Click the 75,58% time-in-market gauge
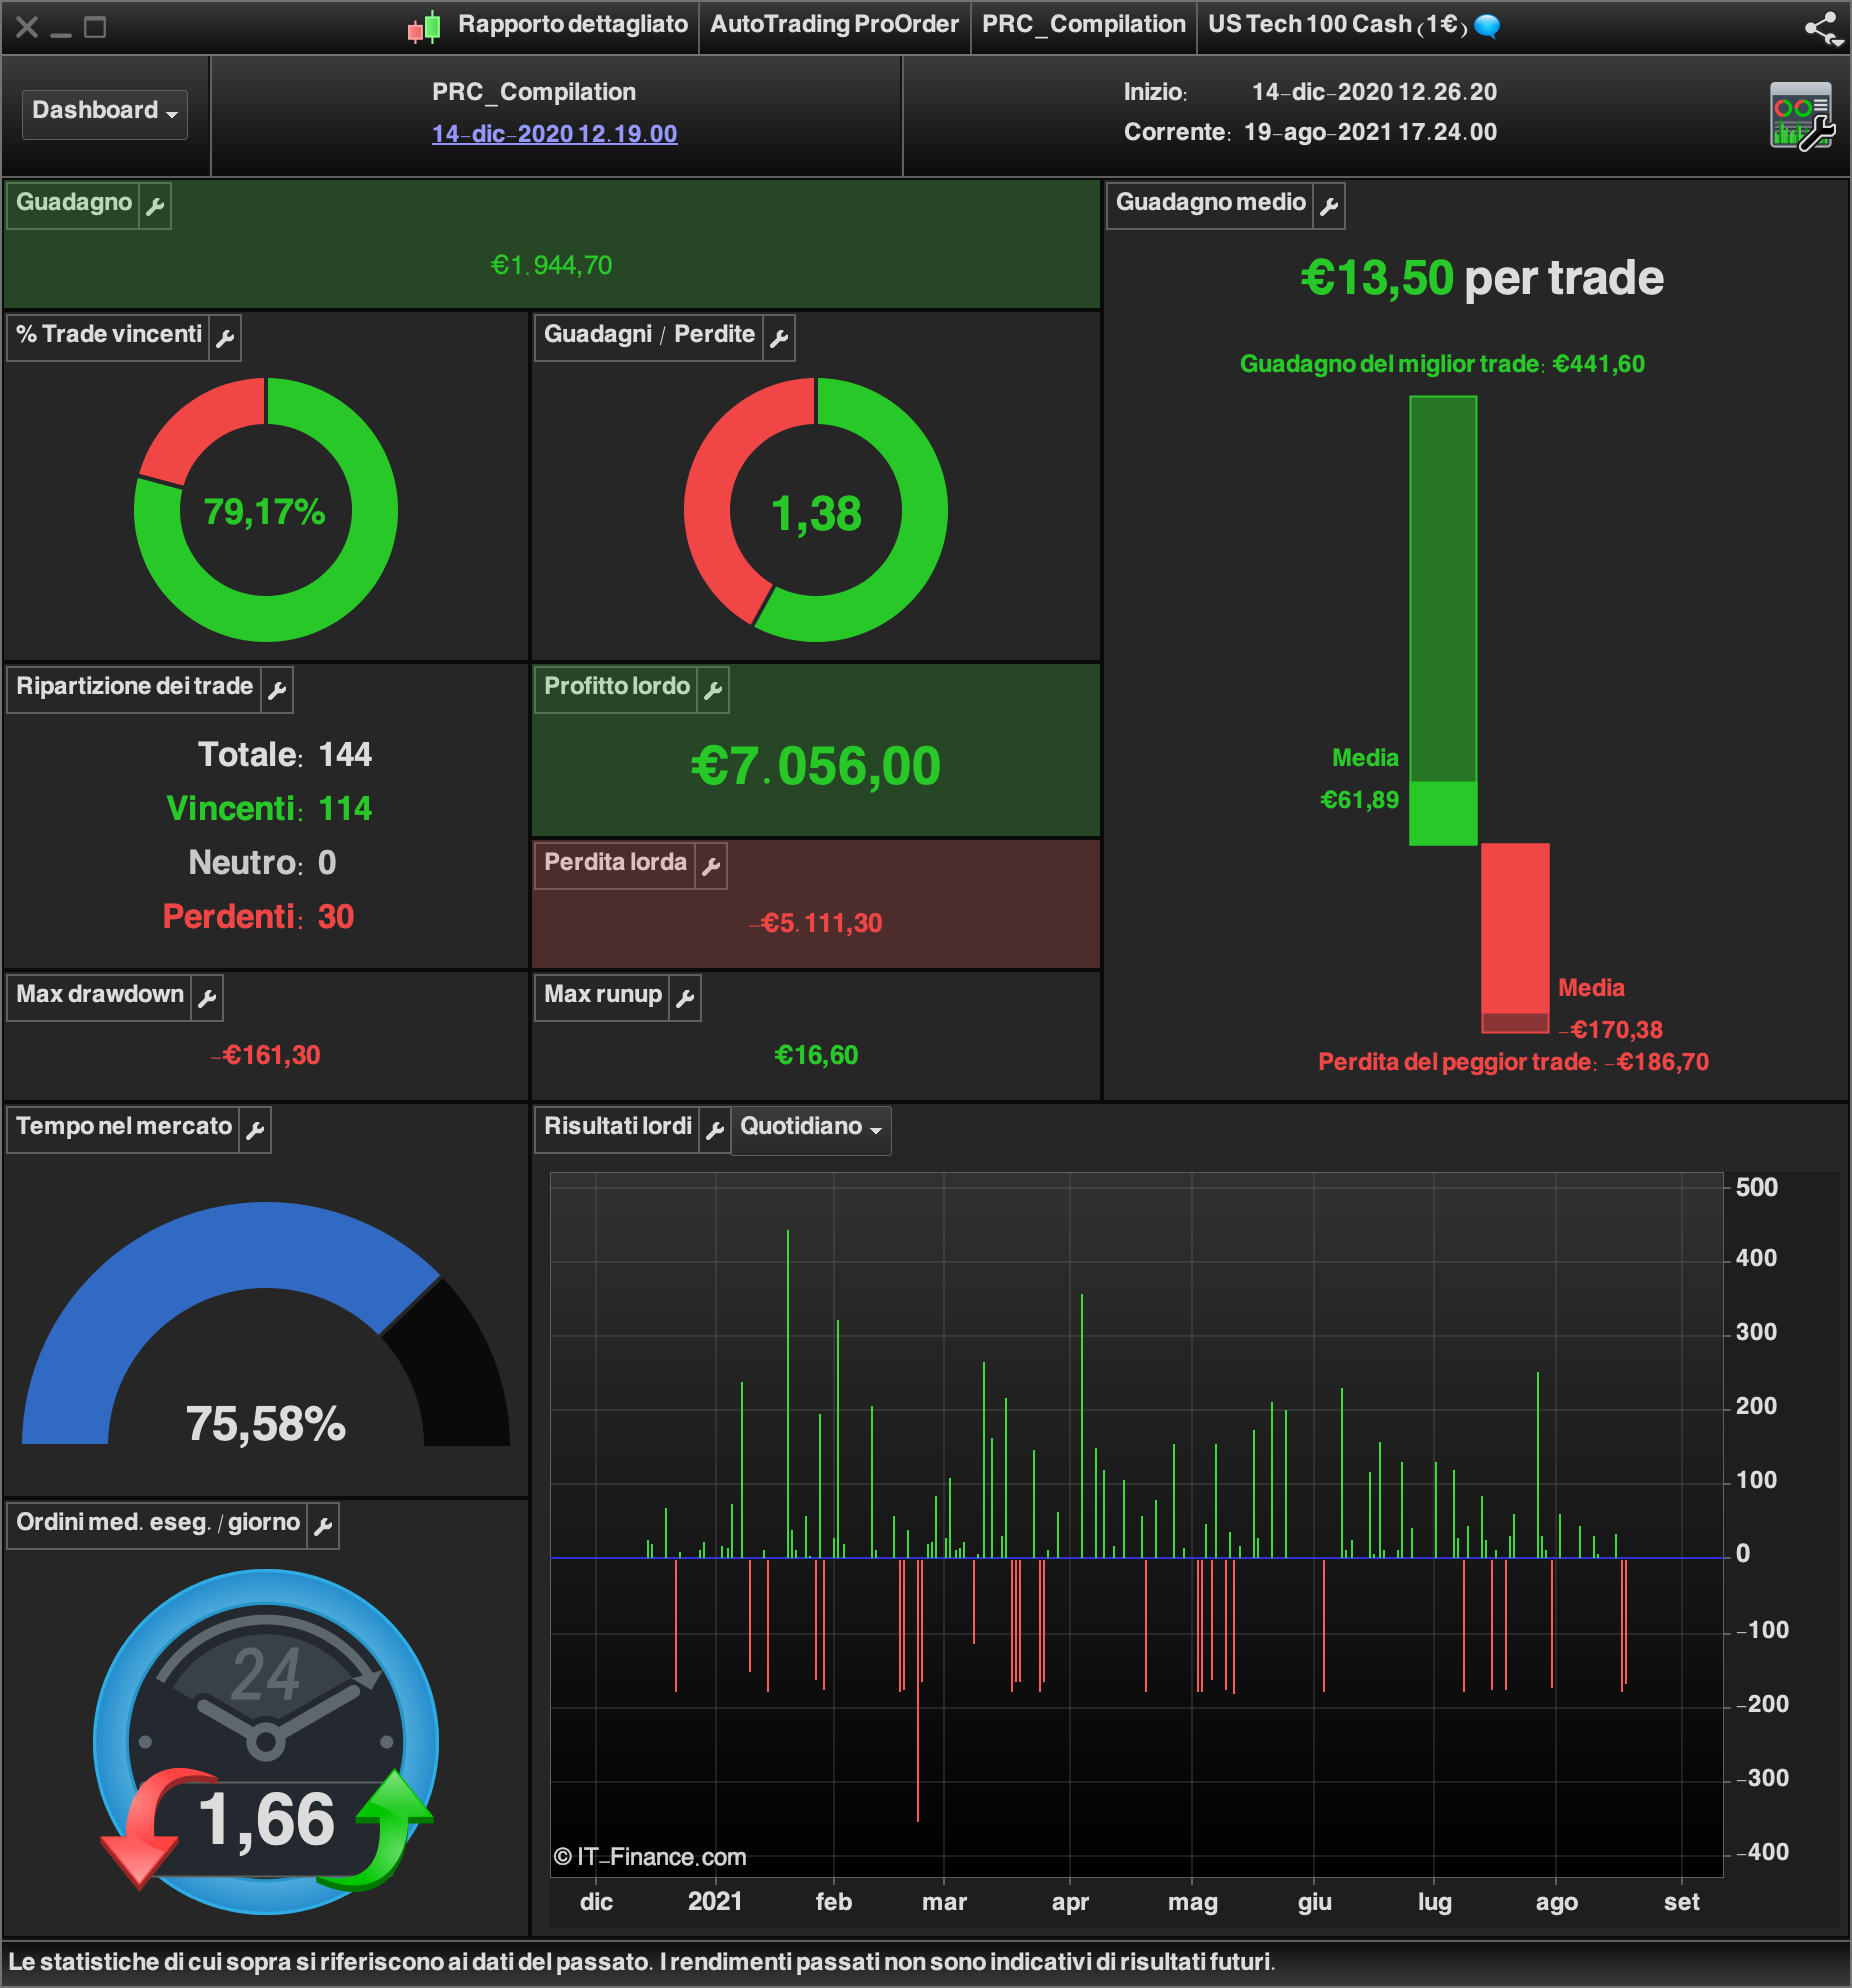The width and height of the screenshot is (1852, 1988). 266,1324
